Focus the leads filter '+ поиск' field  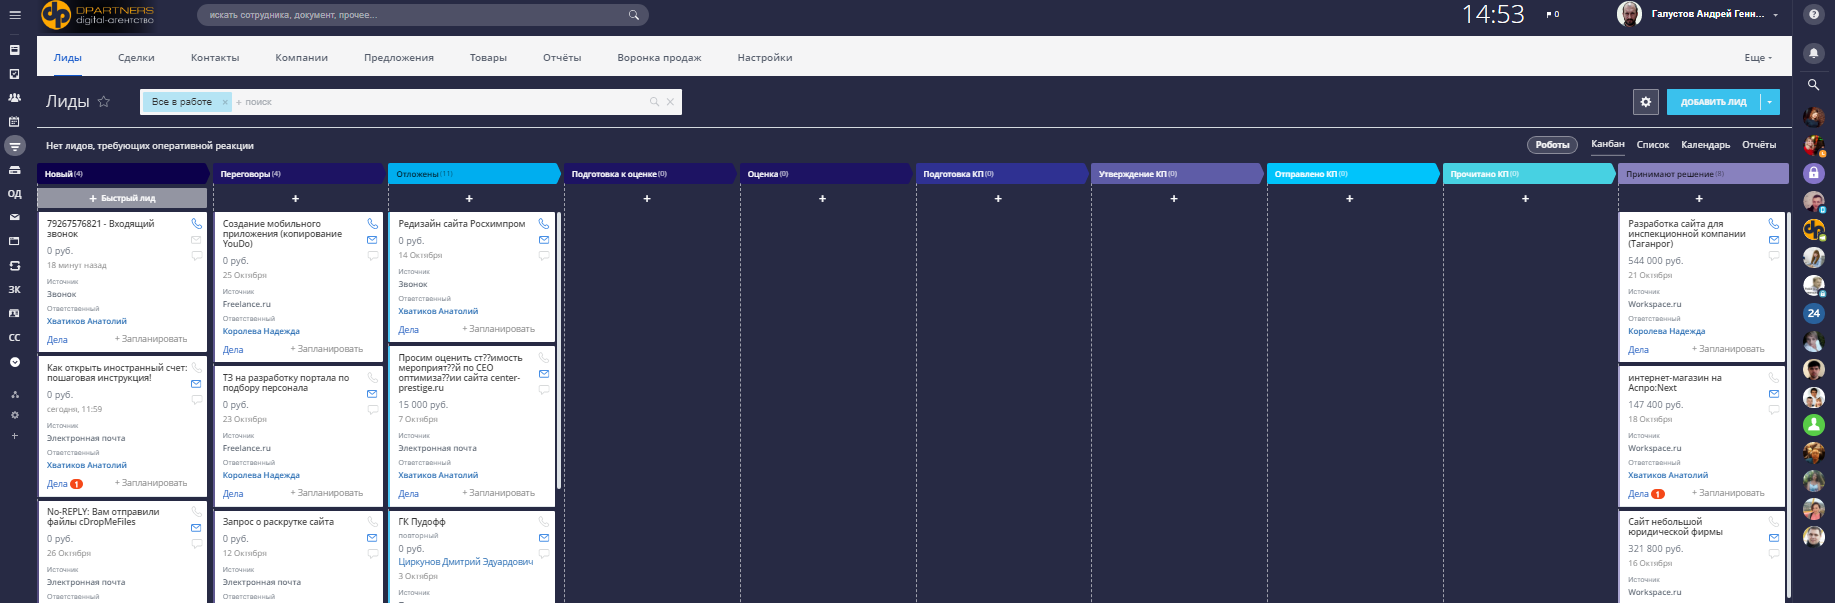pos(440,102)
